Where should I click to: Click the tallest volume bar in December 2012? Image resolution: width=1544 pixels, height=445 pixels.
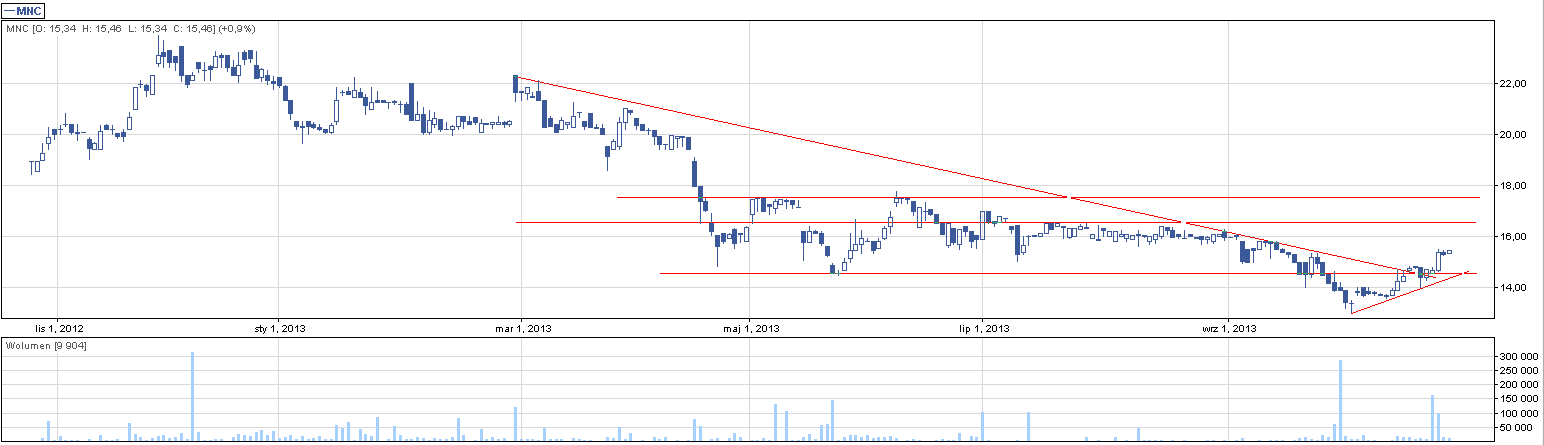click(x=192, y=397)
